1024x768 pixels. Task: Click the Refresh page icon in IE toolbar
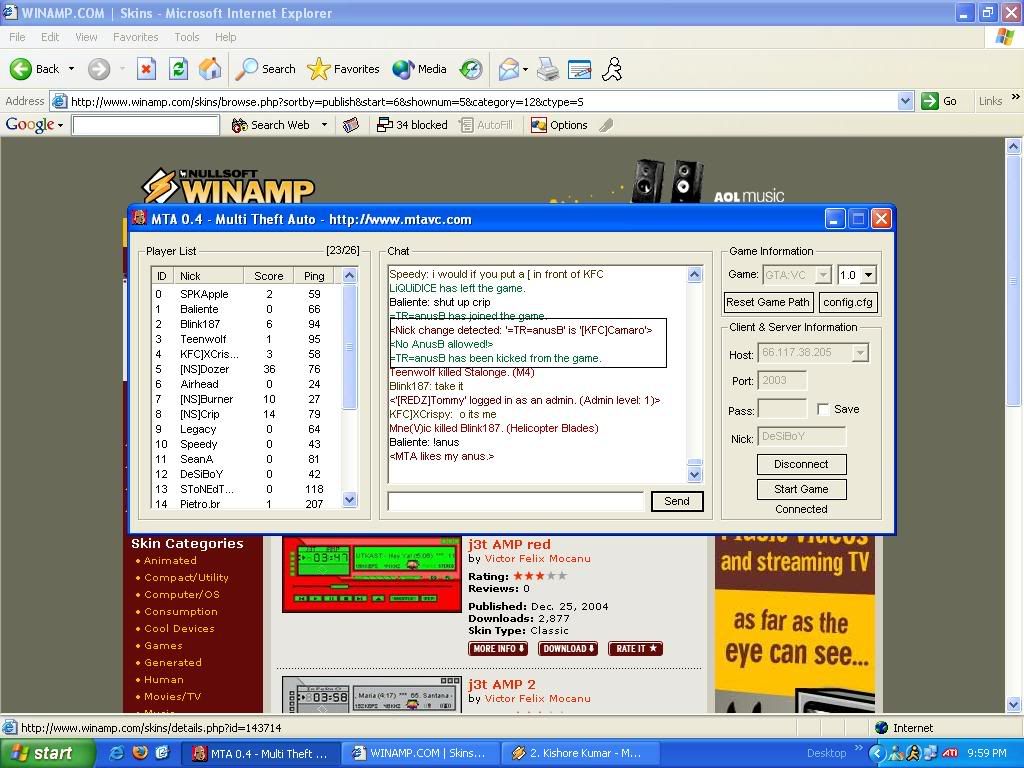tap(178, 69)
